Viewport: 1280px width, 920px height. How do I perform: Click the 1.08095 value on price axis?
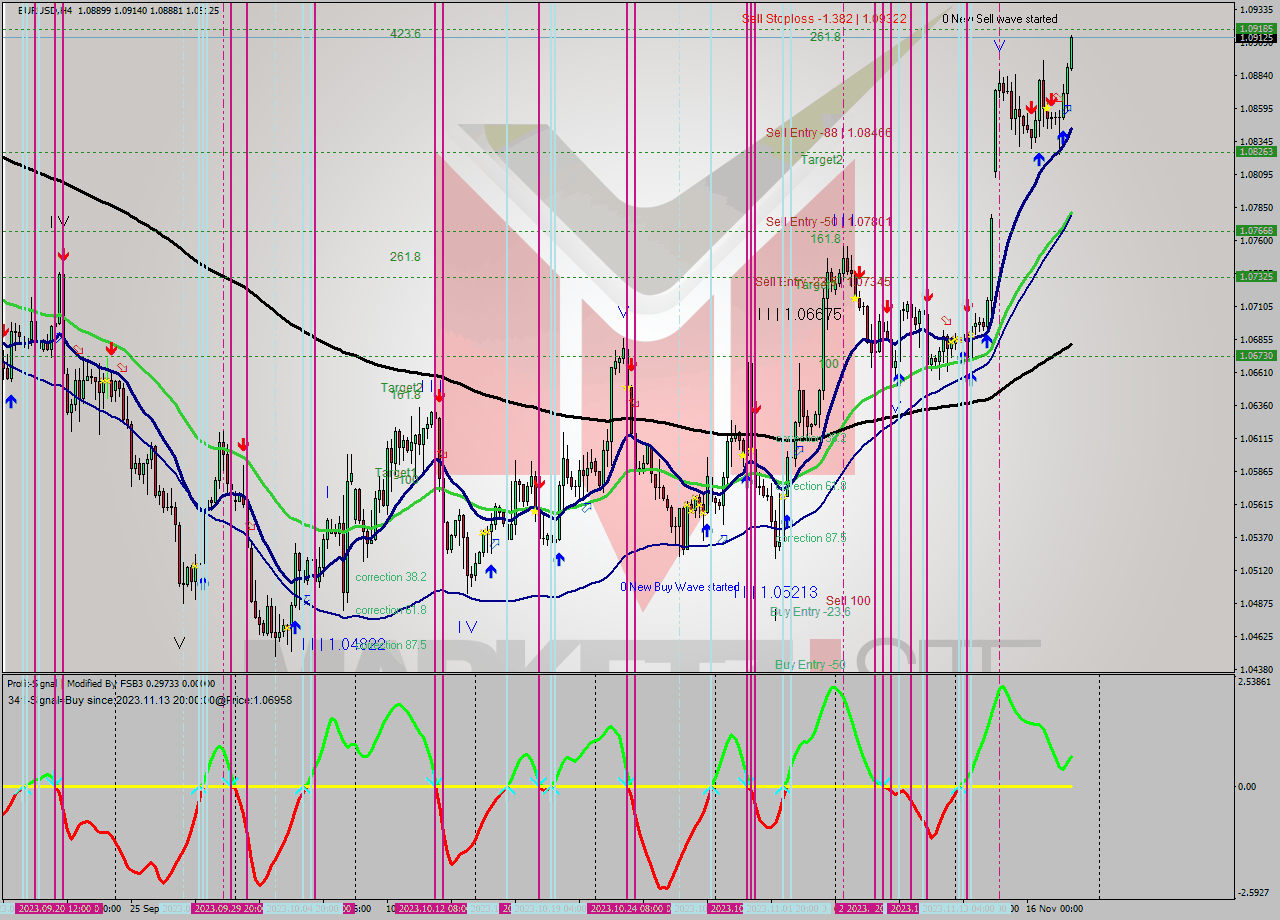(x=1256, y=174)
